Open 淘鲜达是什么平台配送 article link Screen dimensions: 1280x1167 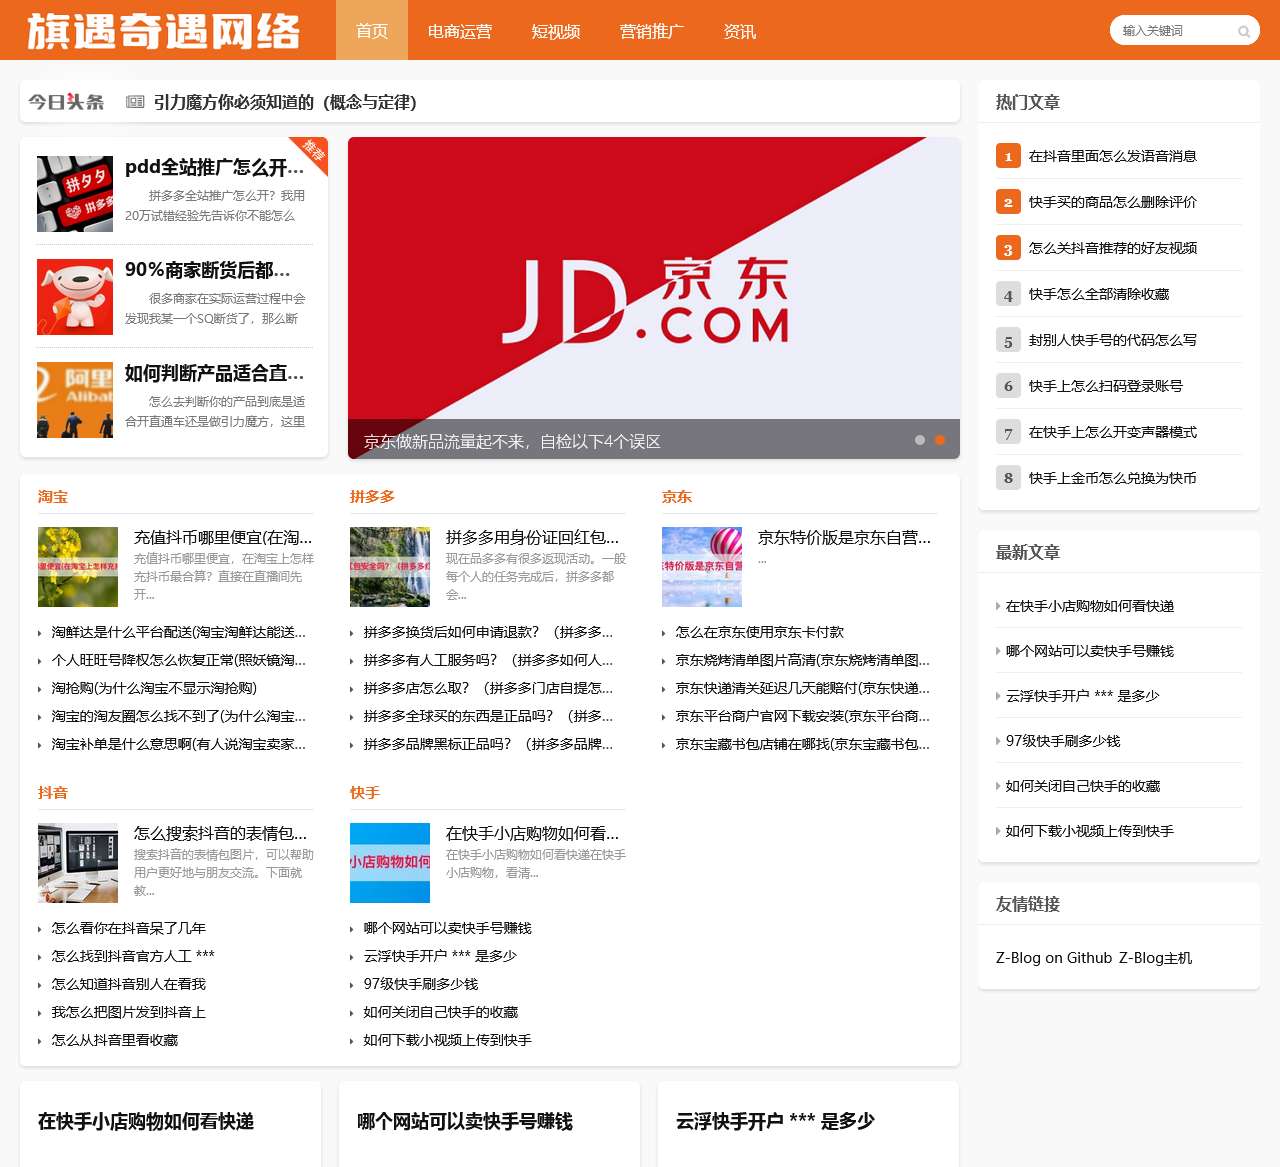coord(179,632)
